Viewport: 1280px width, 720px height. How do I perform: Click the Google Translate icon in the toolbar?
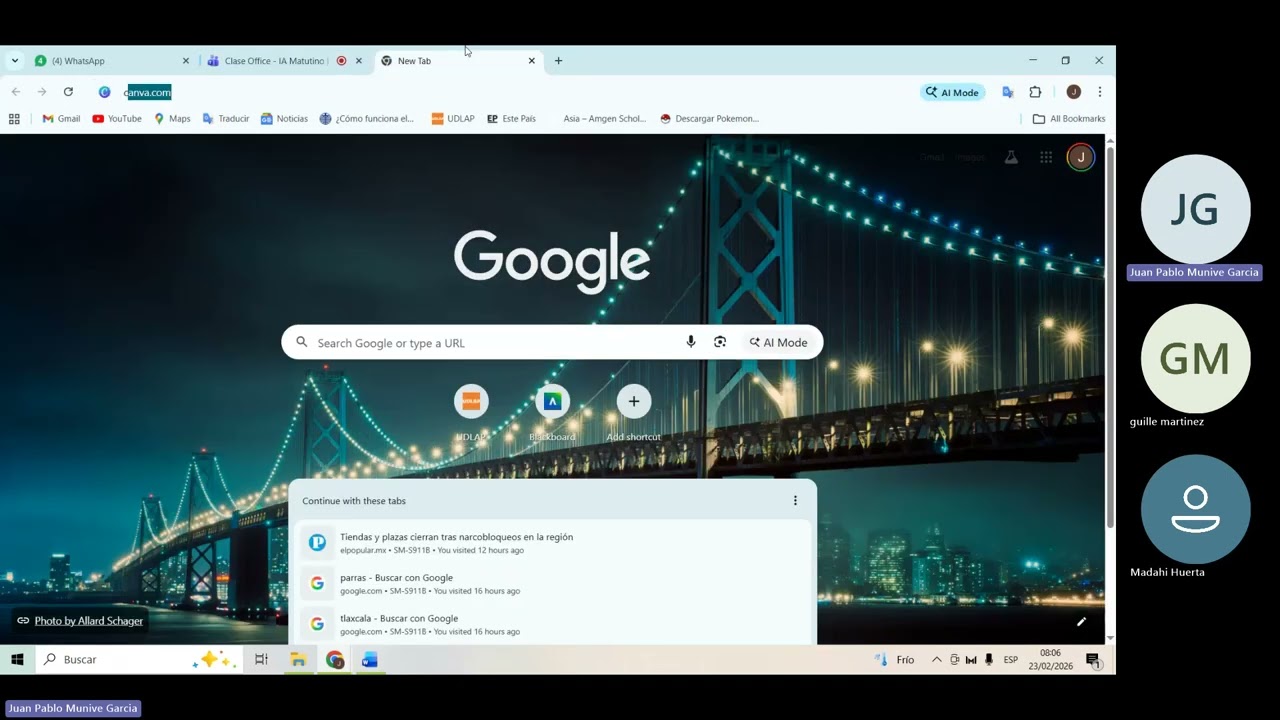click(x=1008, y=92)
